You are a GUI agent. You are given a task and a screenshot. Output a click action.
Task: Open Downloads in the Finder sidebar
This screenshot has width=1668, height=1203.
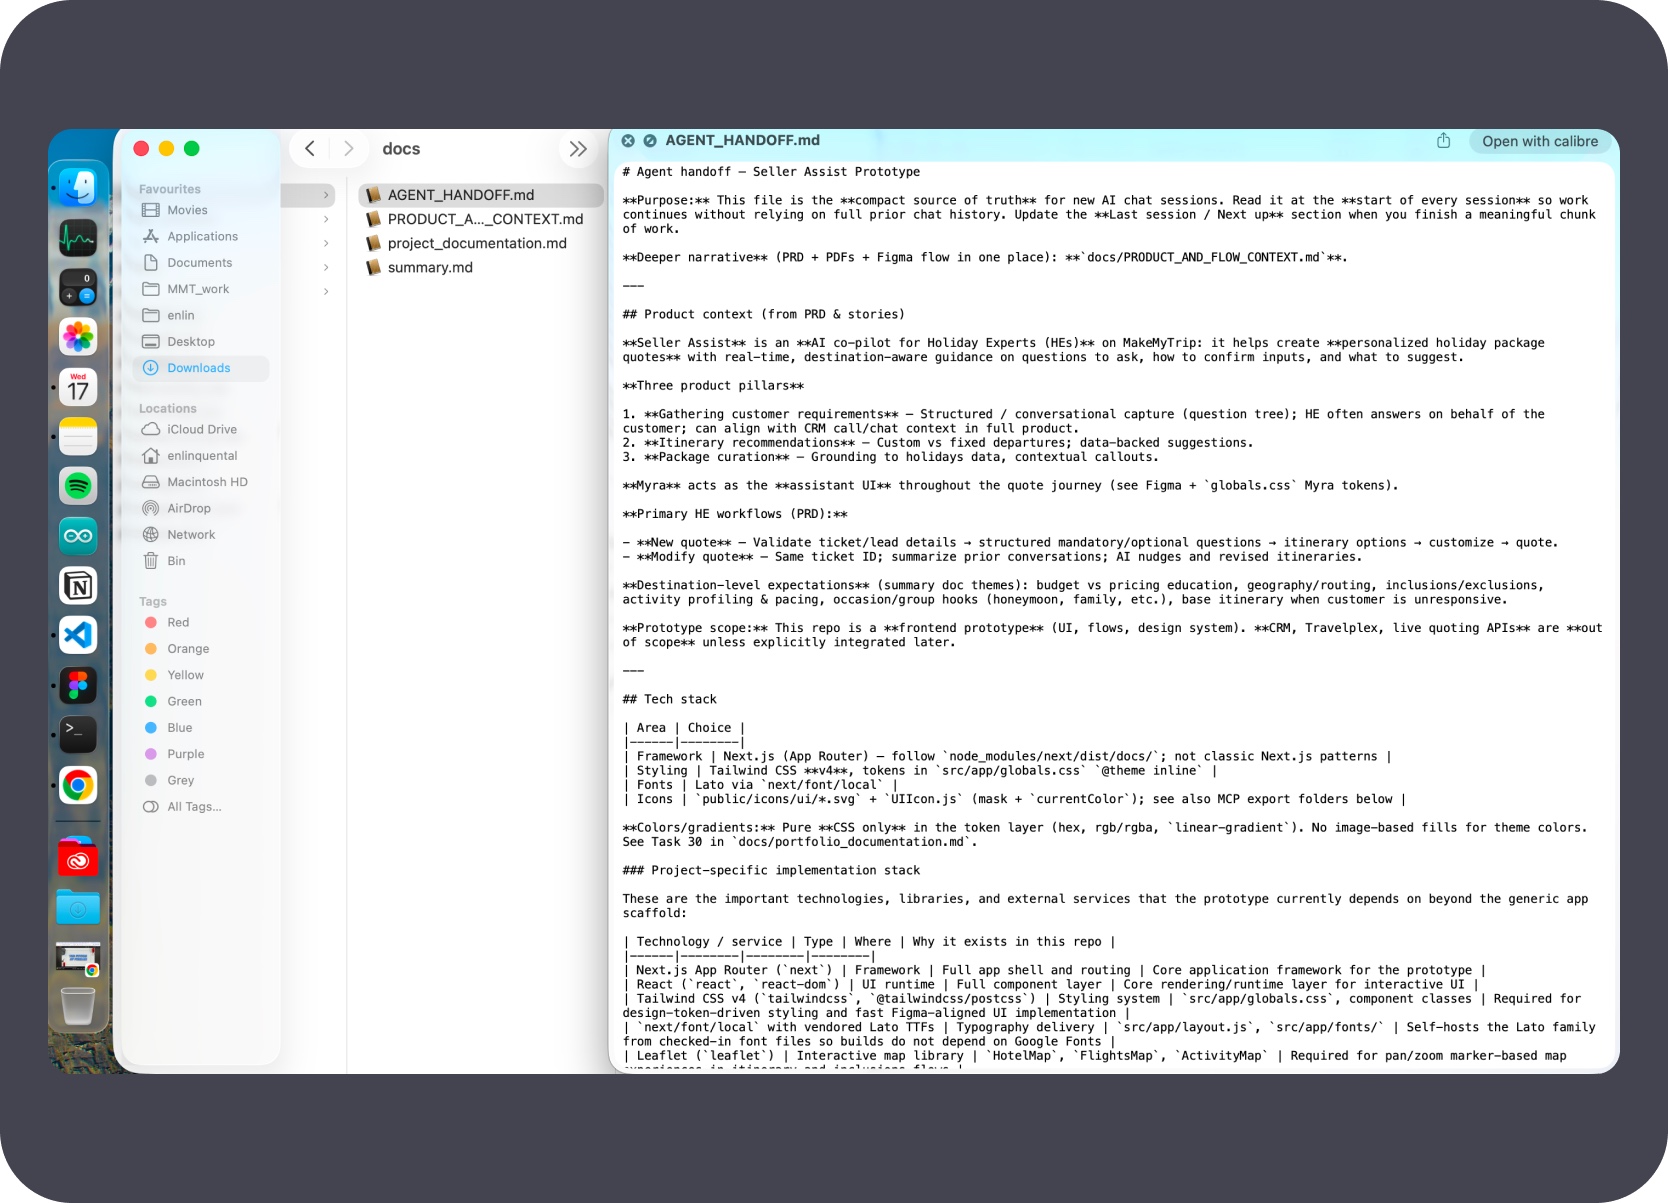(200, 368)
